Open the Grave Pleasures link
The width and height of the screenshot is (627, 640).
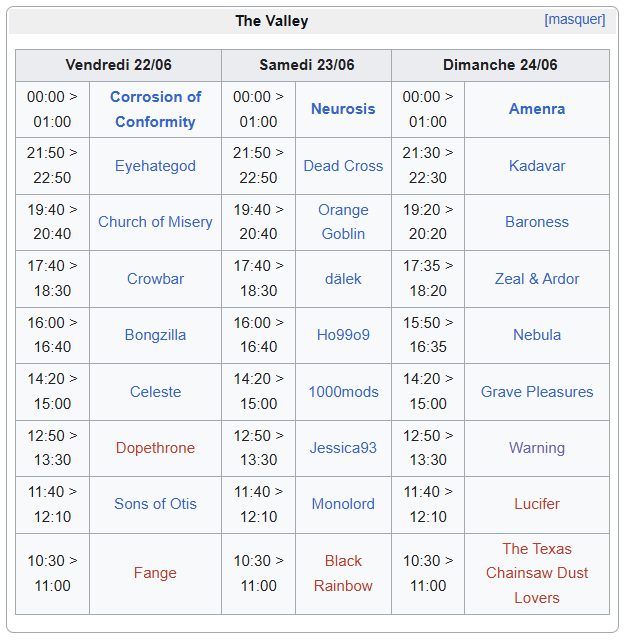point(537,392)
